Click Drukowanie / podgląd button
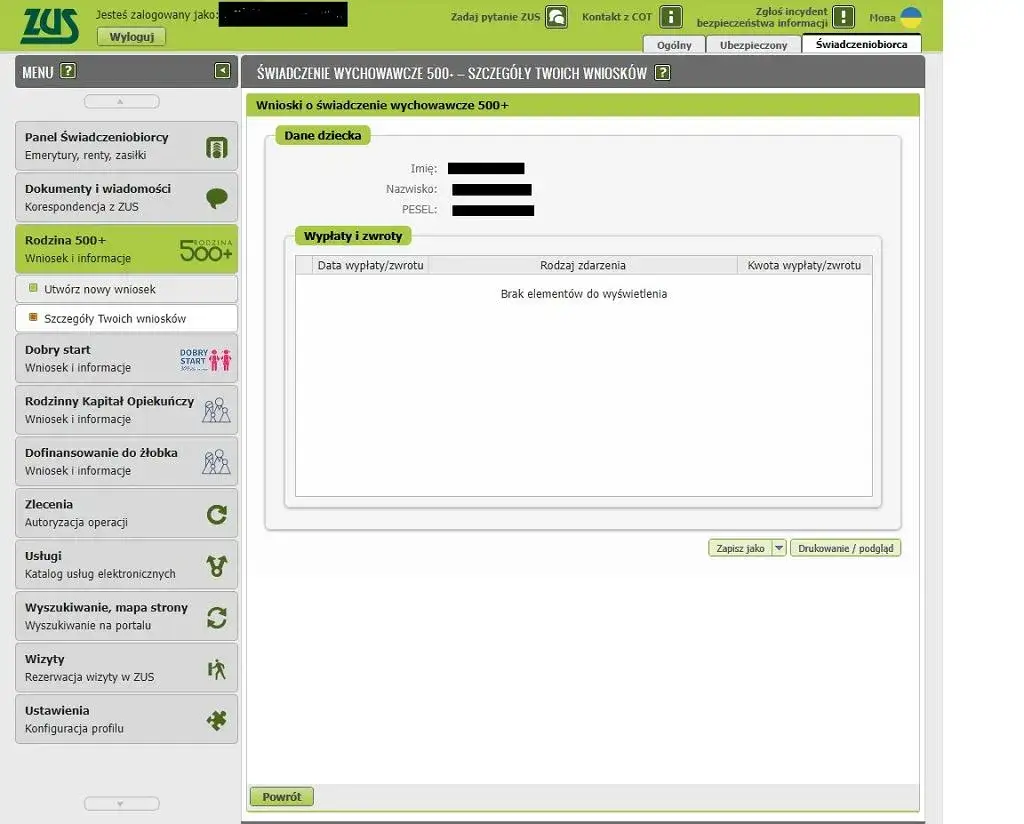This screenshot has width=1024, height=824. (845, 548)
